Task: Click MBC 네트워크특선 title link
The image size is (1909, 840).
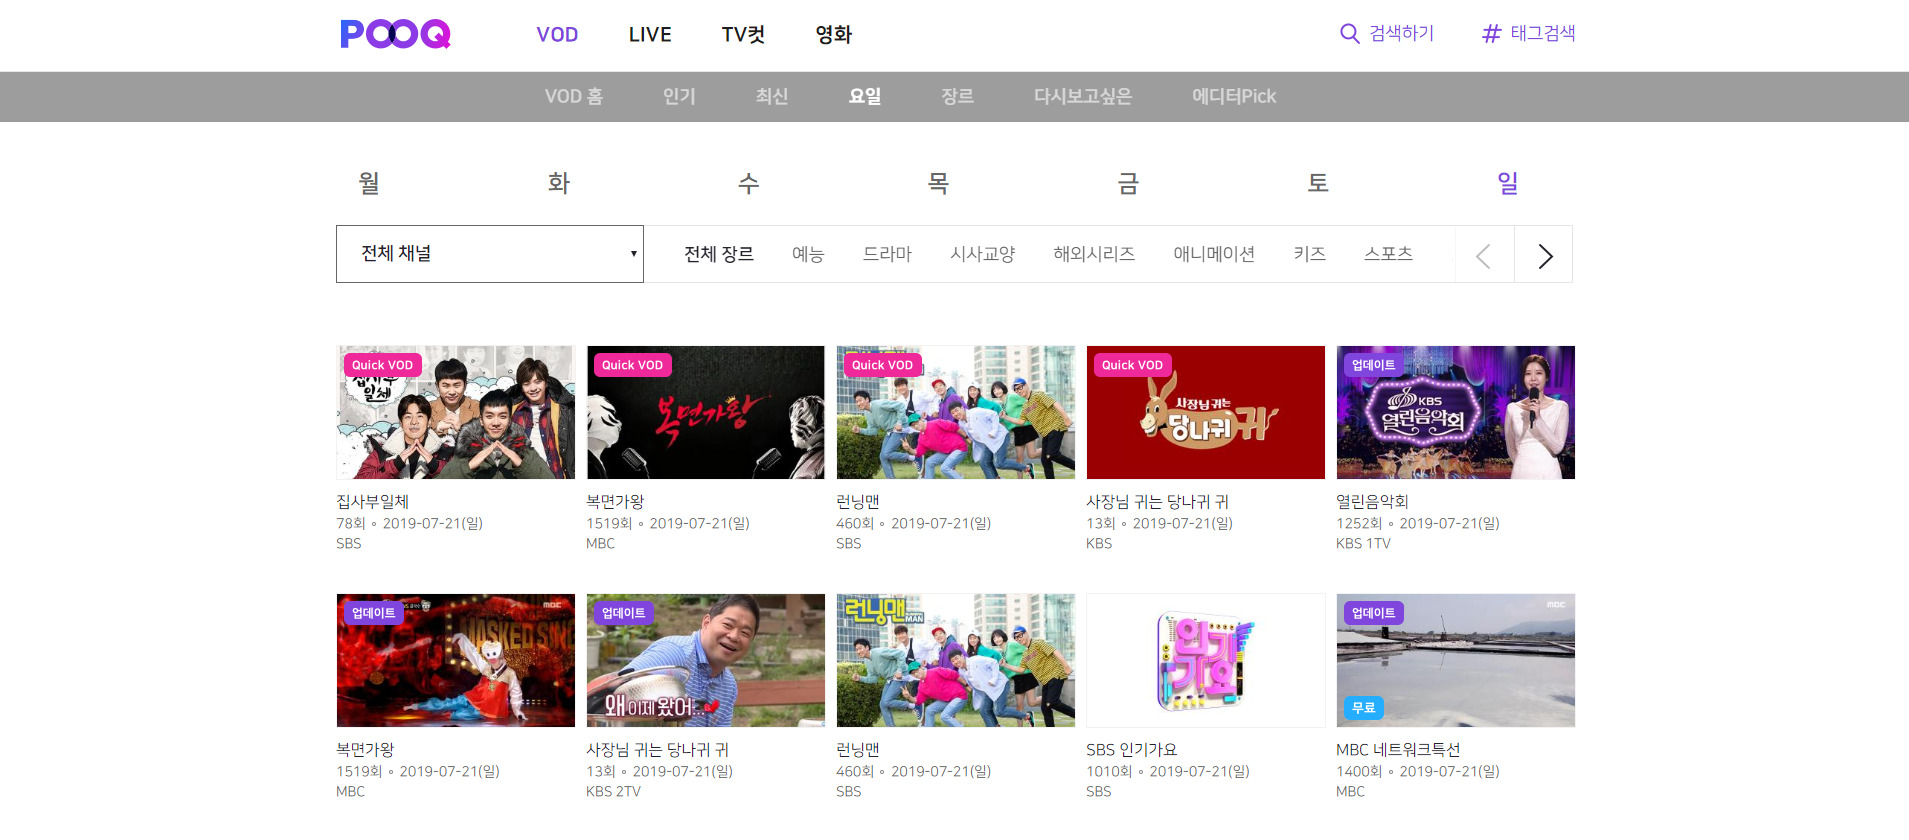Action: 1398,750
